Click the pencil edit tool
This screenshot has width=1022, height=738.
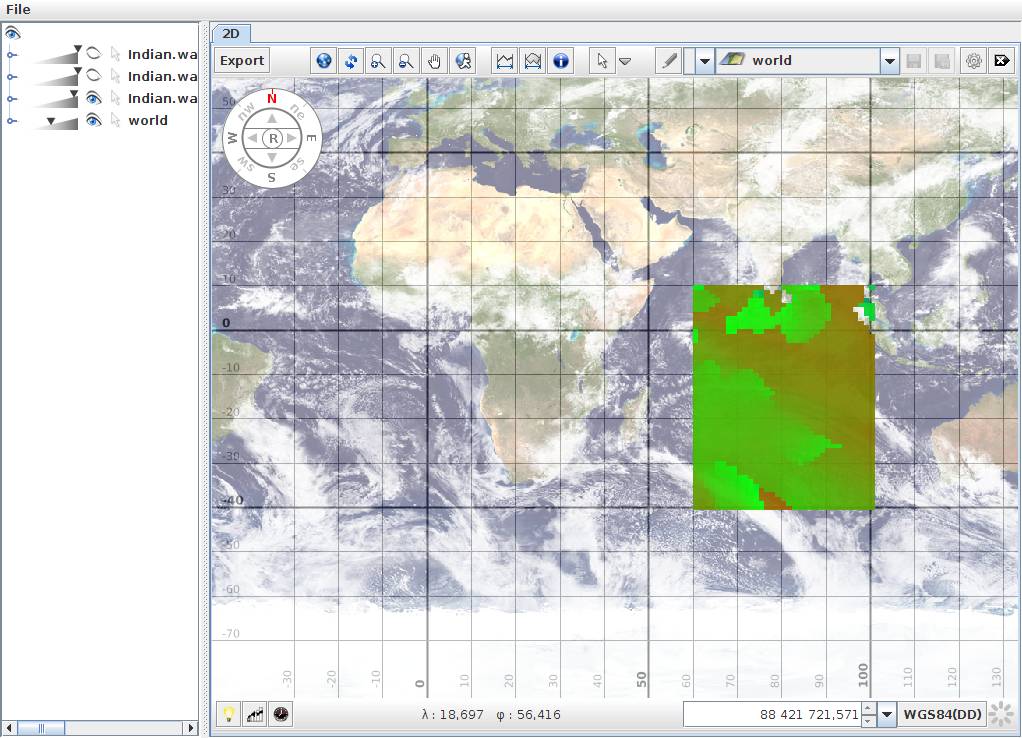click(668, 61)
